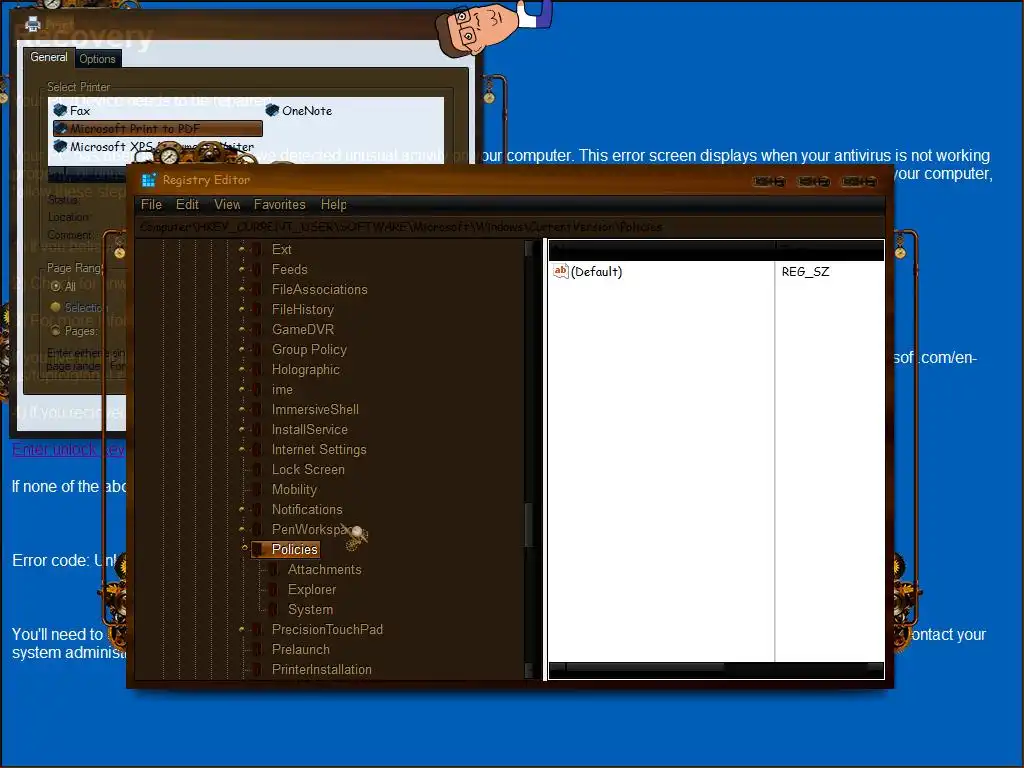Open the Edit menu in Registry Editor

click(x=187, y=204)
